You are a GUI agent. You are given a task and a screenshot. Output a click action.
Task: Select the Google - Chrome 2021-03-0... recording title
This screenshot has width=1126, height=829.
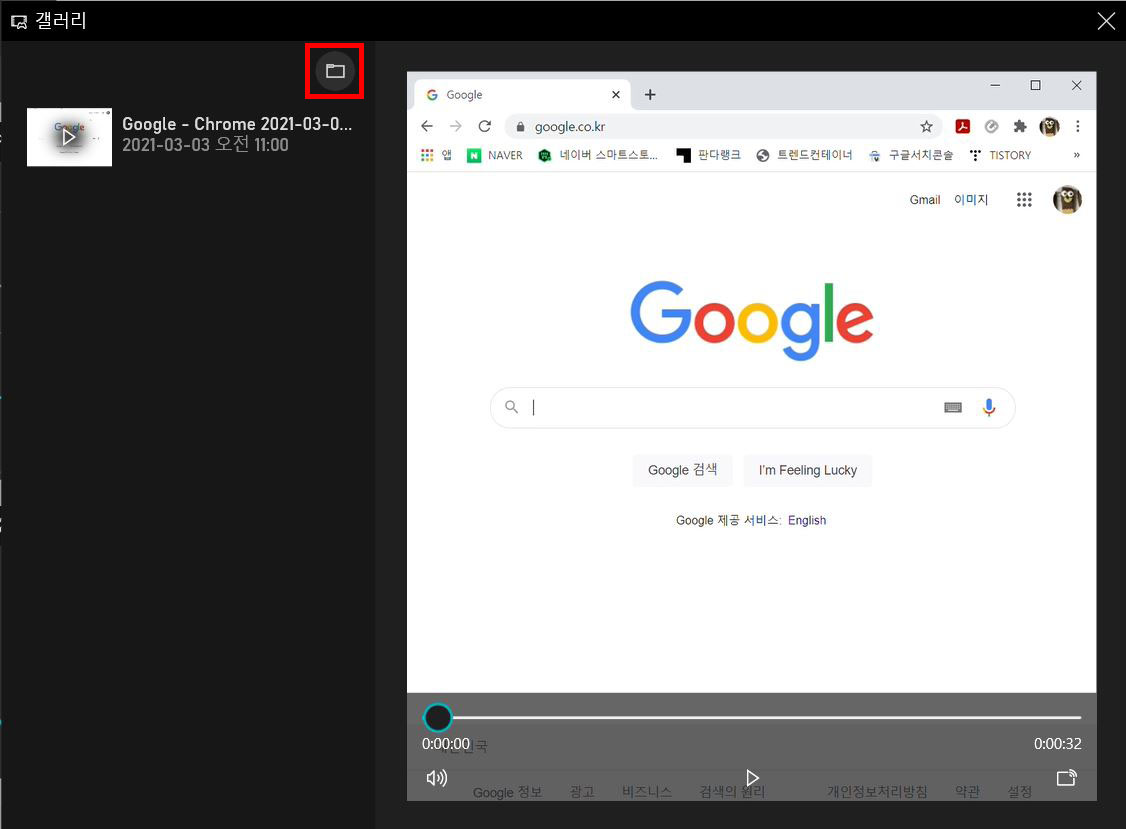tap(237, 124)
